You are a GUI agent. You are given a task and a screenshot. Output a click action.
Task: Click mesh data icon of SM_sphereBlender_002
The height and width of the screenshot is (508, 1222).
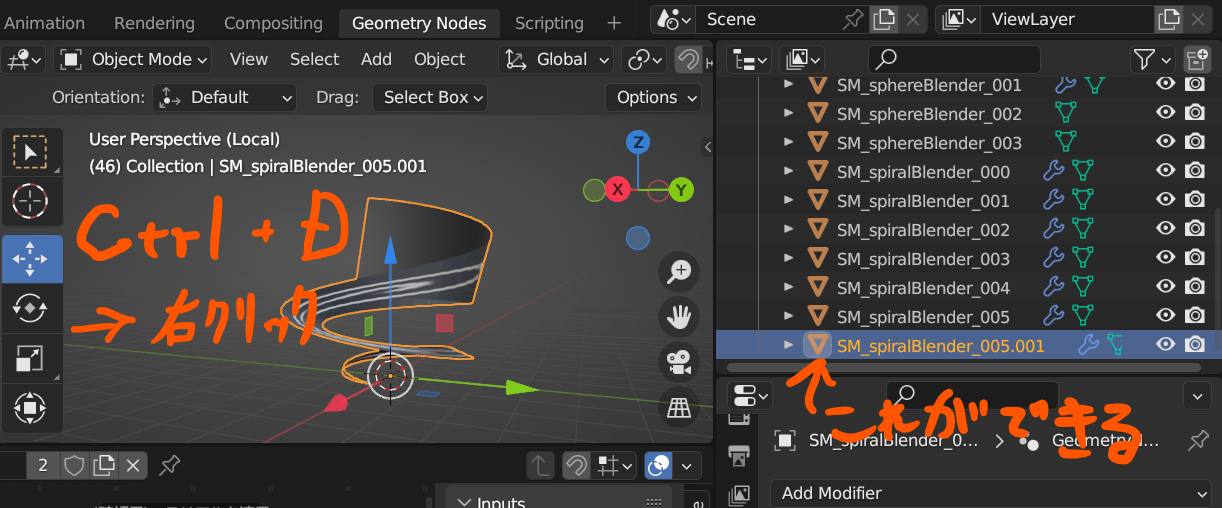(1066, 114)
